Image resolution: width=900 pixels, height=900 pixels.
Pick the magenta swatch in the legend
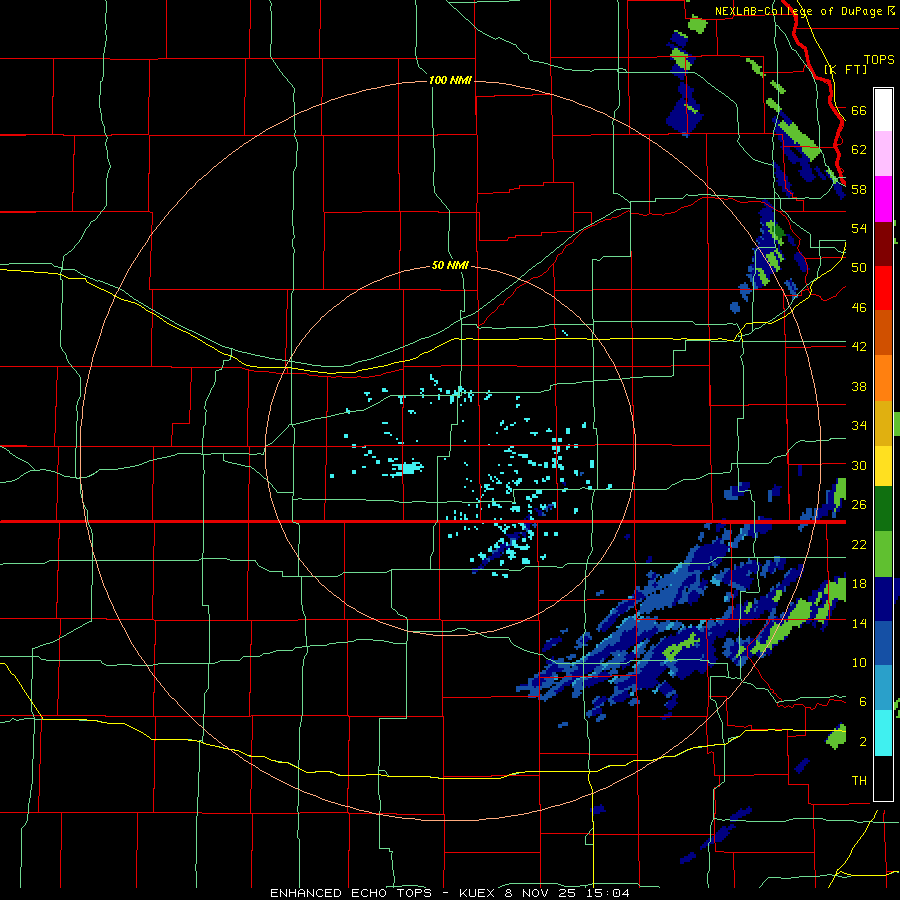[883, 199]
